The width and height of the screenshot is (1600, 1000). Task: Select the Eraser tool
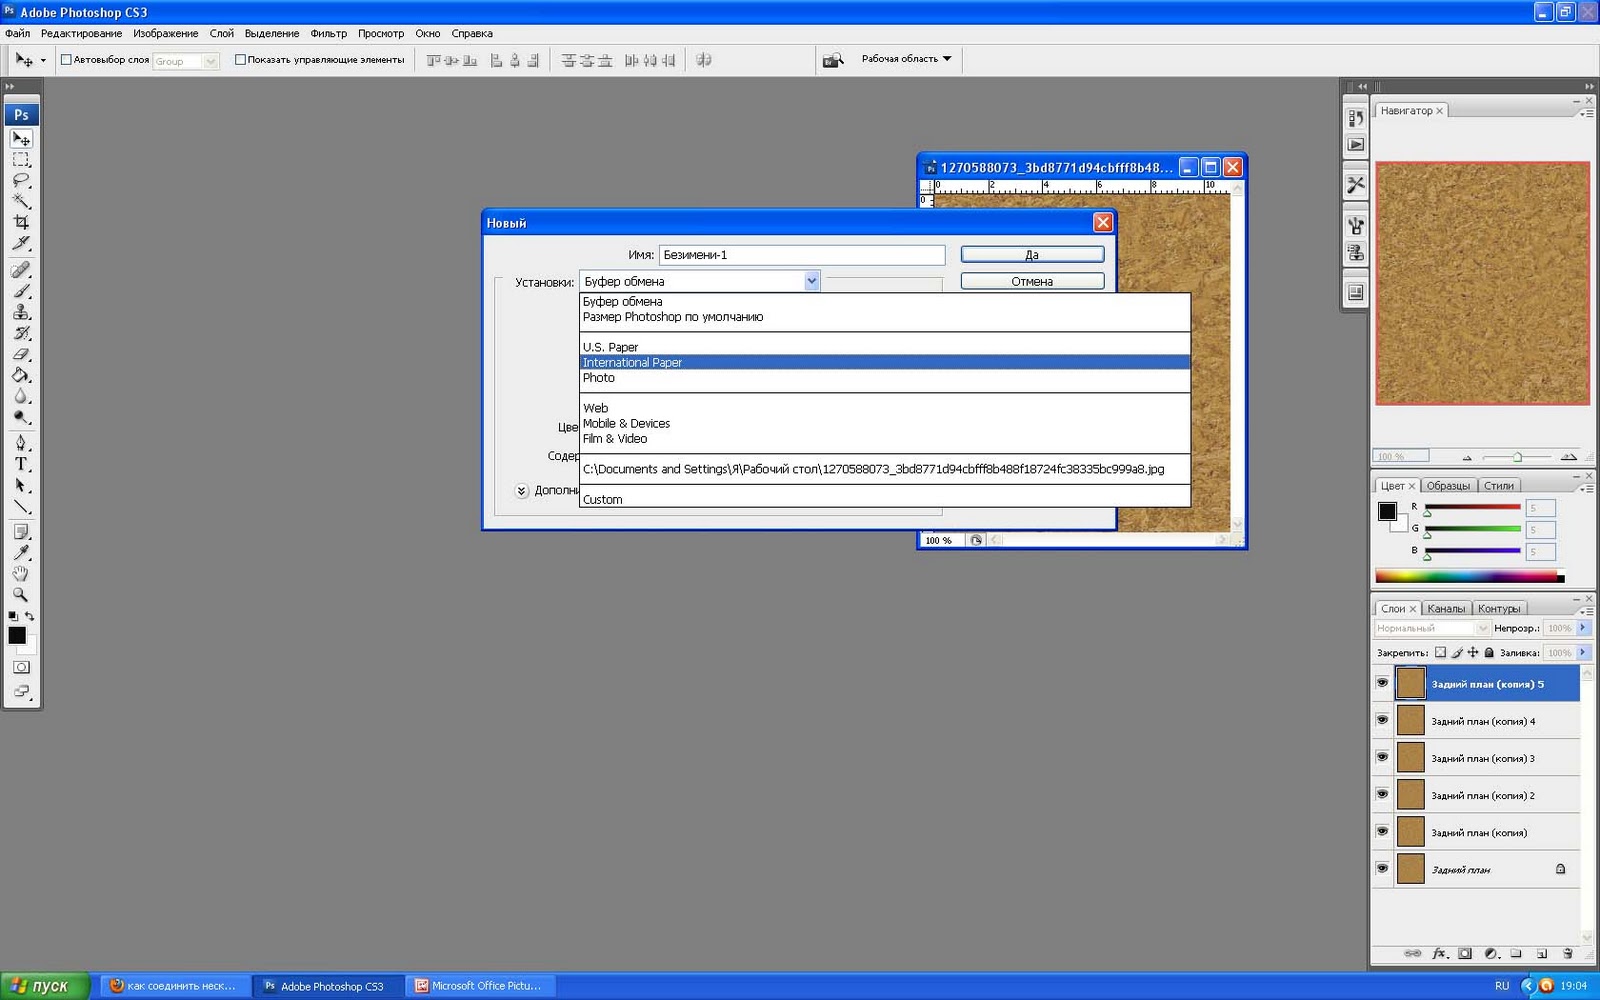[21, 354]
